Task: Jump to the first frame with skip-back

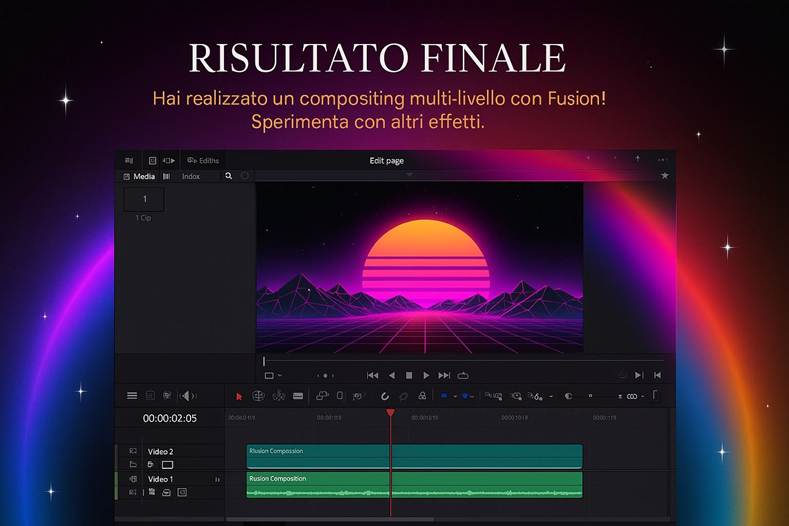Action: click(372, 375)
